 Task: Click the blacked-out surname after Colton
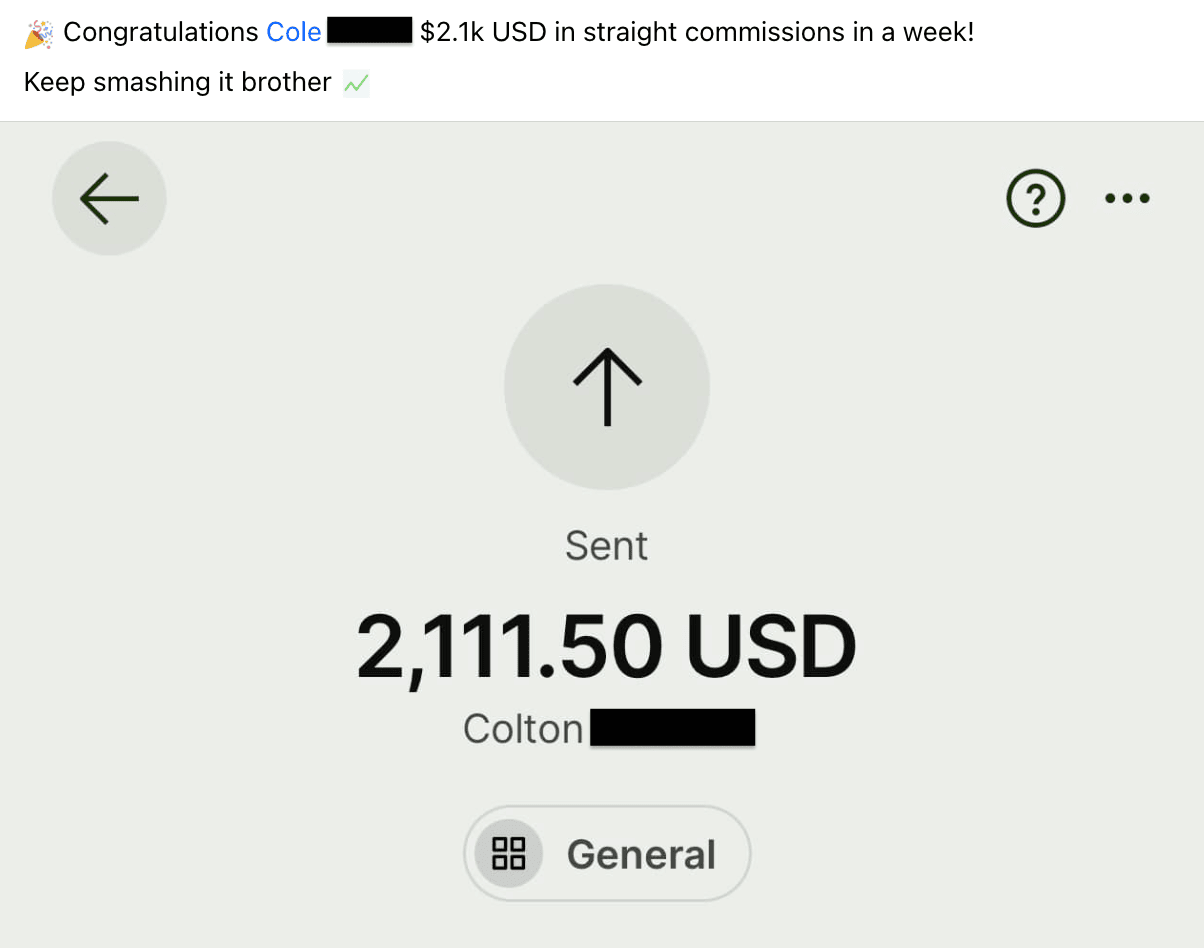point(672,727)
